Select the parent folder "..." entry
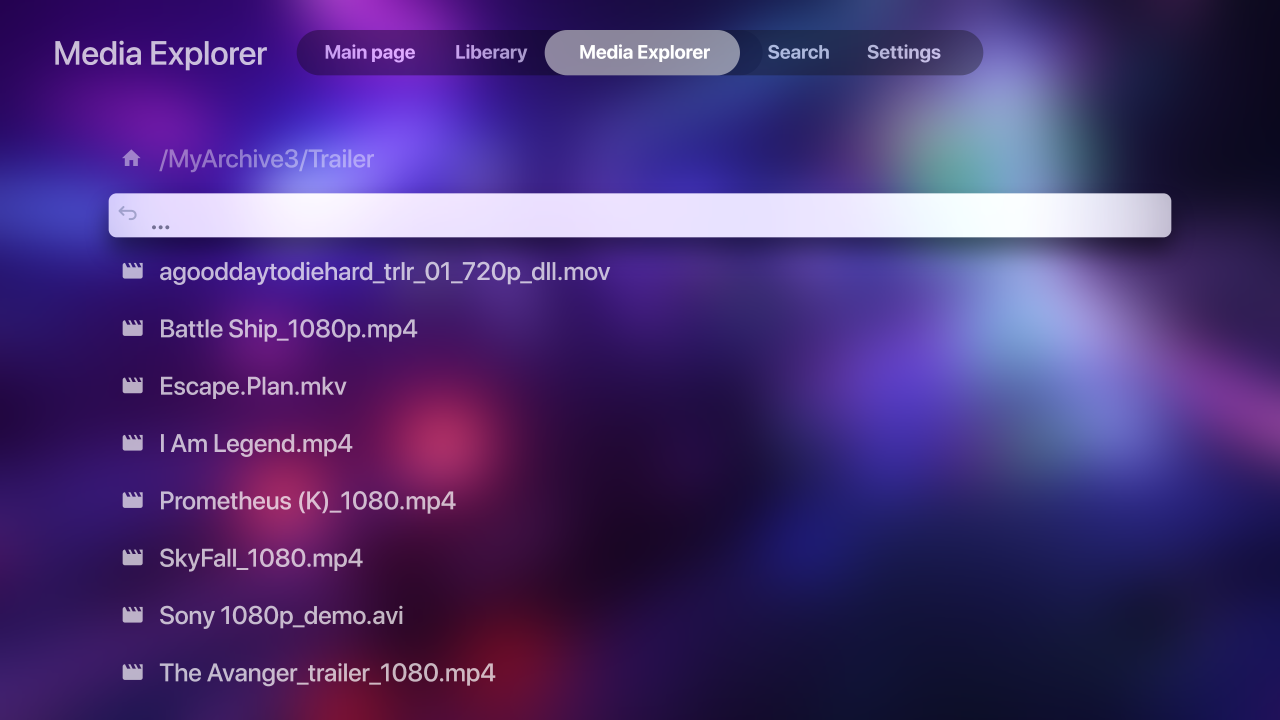The width and height of the screenshot is (1280, 720). [640, 215]
